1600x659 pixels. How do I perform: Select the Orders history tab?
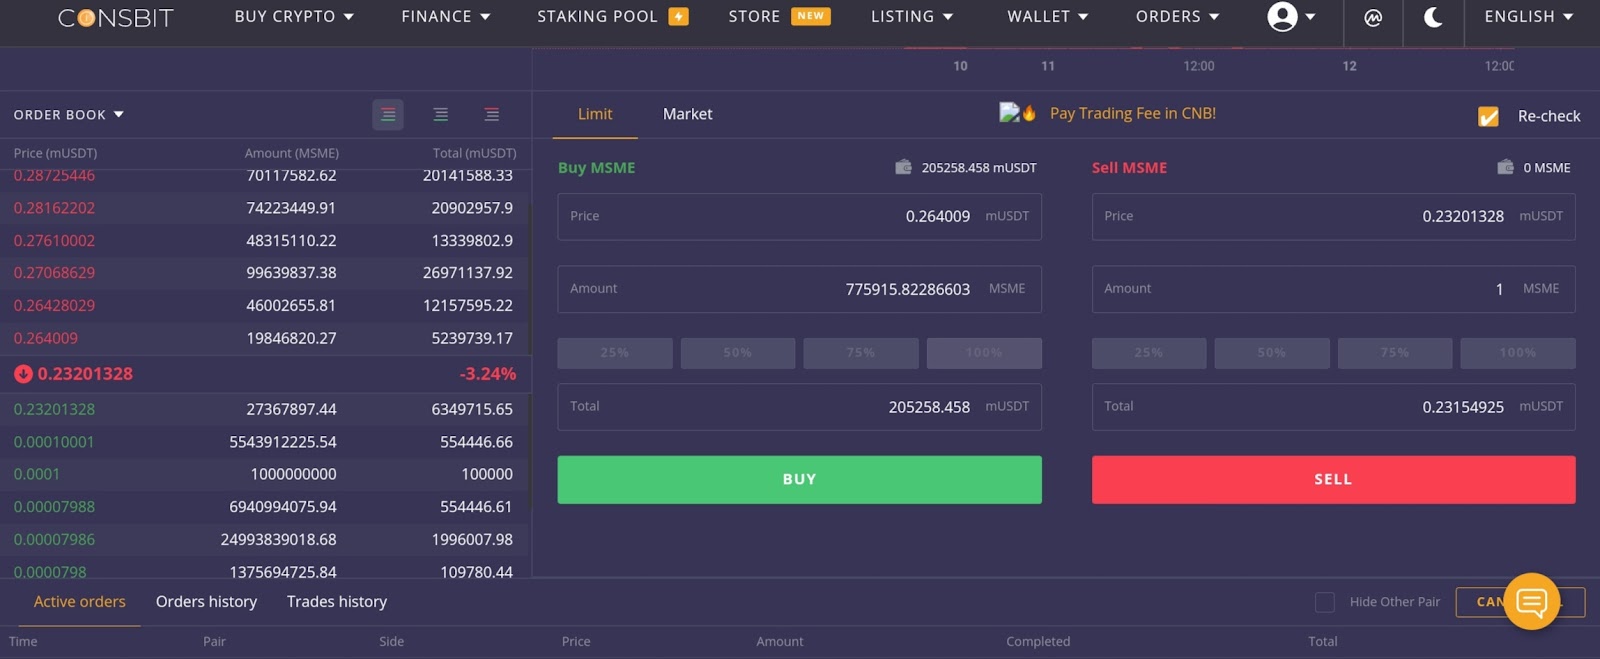(206, 602)
